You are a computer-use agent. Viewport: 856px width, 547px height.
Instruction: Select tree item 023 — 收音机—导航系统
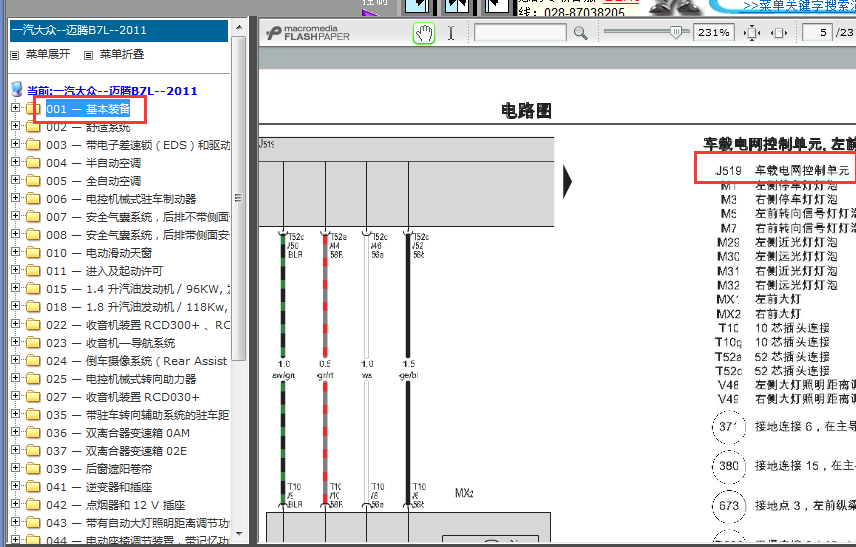(110, 343)
